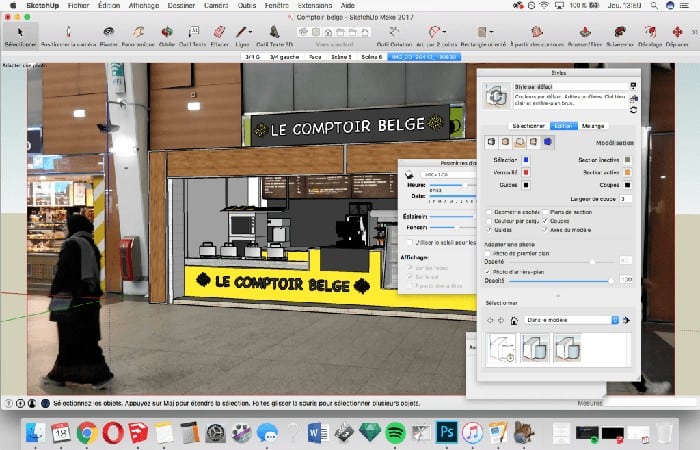The width and height of the screenshot is (700, 450).
Task: Edit the Largeur de coupe value field
Action: click(625, 199)
